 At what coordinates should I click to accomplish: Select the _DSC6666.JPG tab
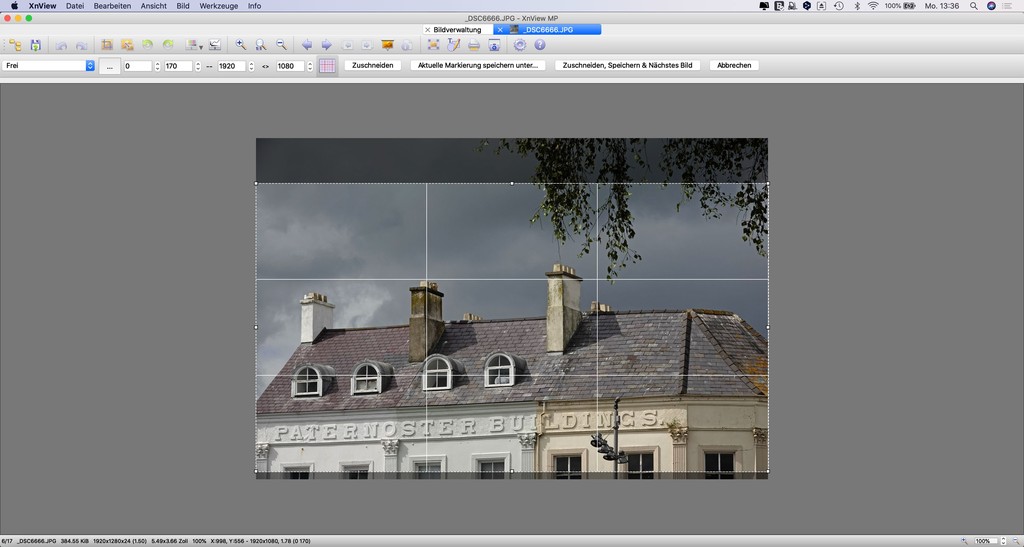click(x=548, y=30)
